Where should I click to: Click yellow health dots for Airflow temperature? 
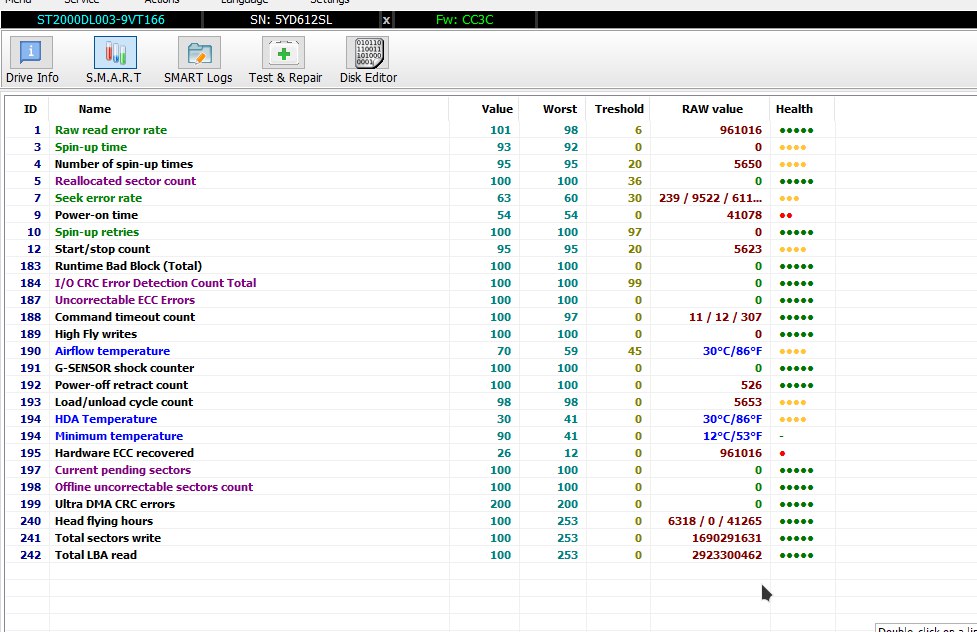[x=793, y=352]
